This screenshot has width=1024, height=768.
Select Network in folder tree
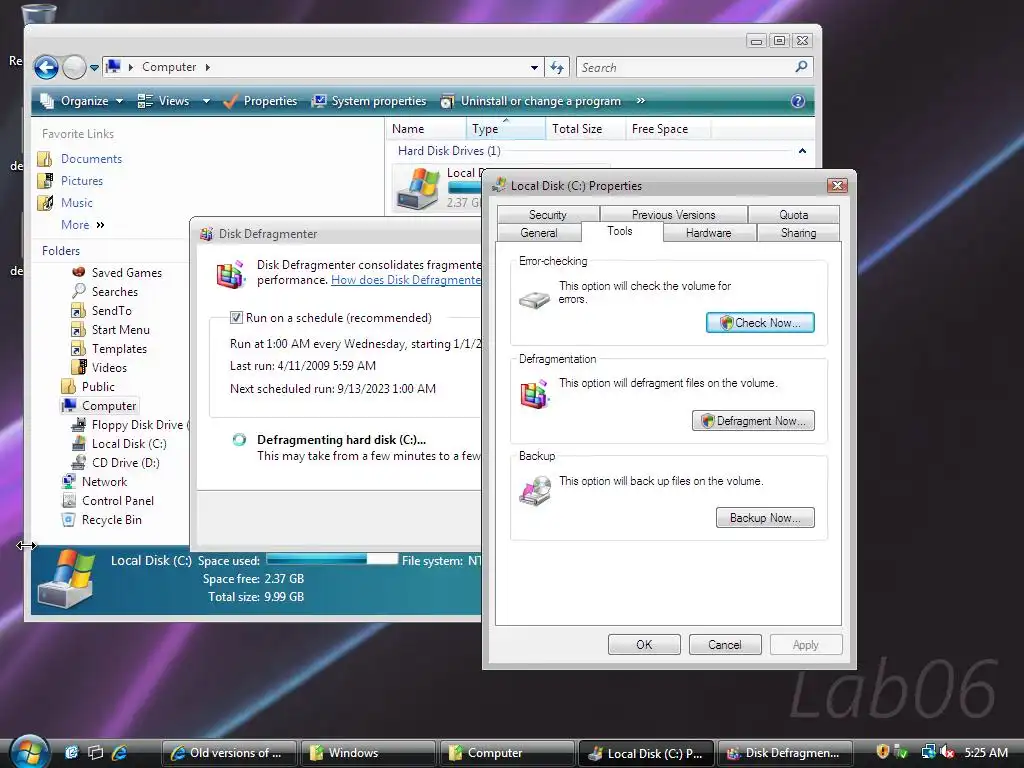tap(104, 482)
